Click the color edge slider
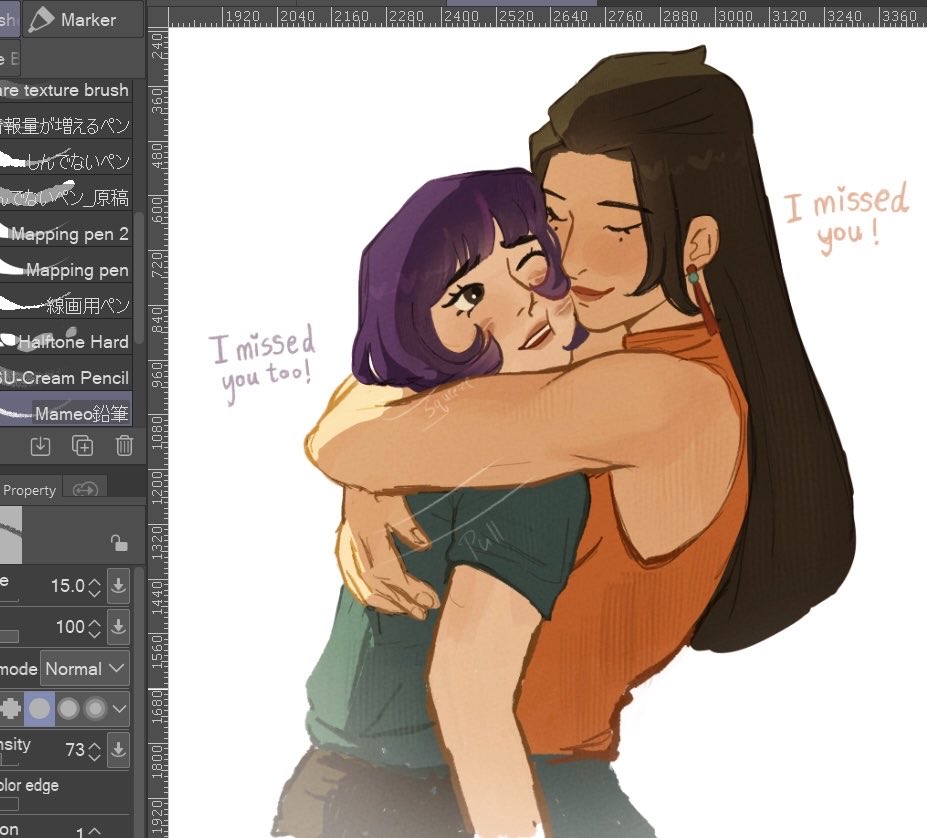The height and width of the screenshot is (838, 927). pyautogui.click(x=9, y=804)
